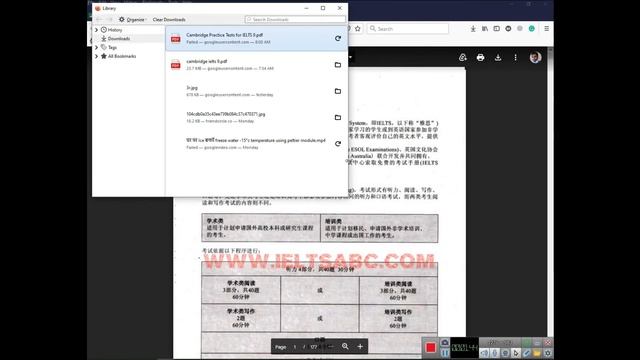Open viewer more actions three-dot menu

(516, 58)
